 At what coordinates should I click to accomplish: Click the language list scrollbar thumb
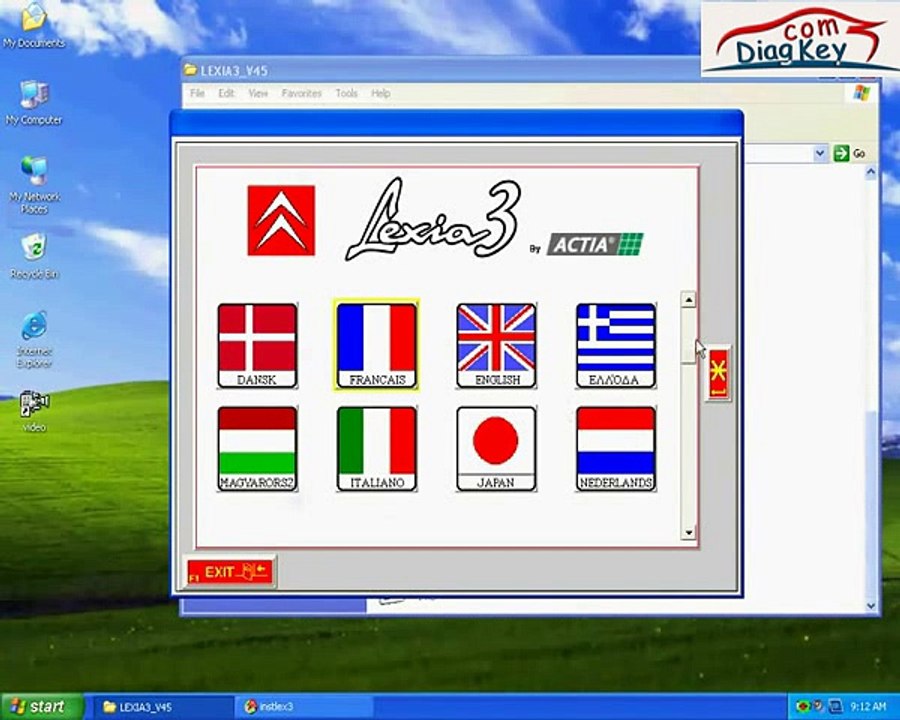coord(689,335)
